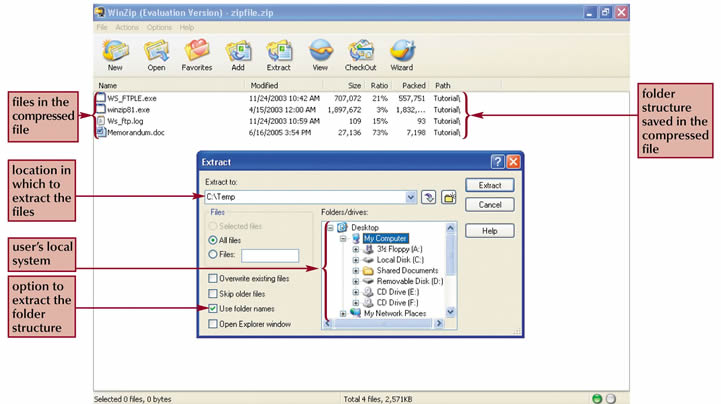Collapse the Desktop tree node

[x=330, y=228]
